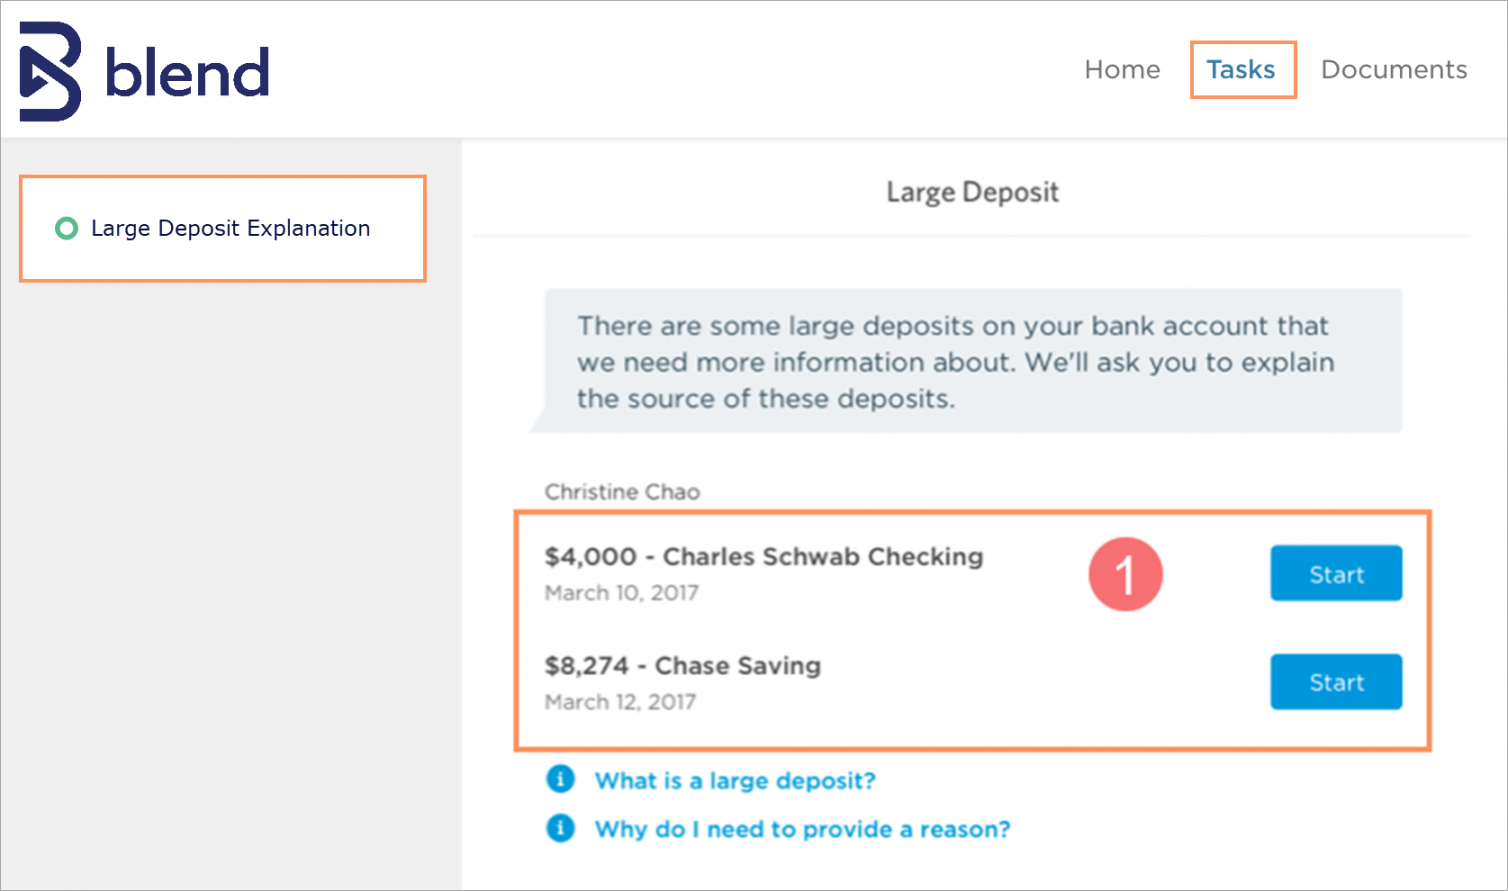The width and height of the screenshot is (1508, 891).
Task: Open "What is a large deposit?" link
Action: pos(735,780)
